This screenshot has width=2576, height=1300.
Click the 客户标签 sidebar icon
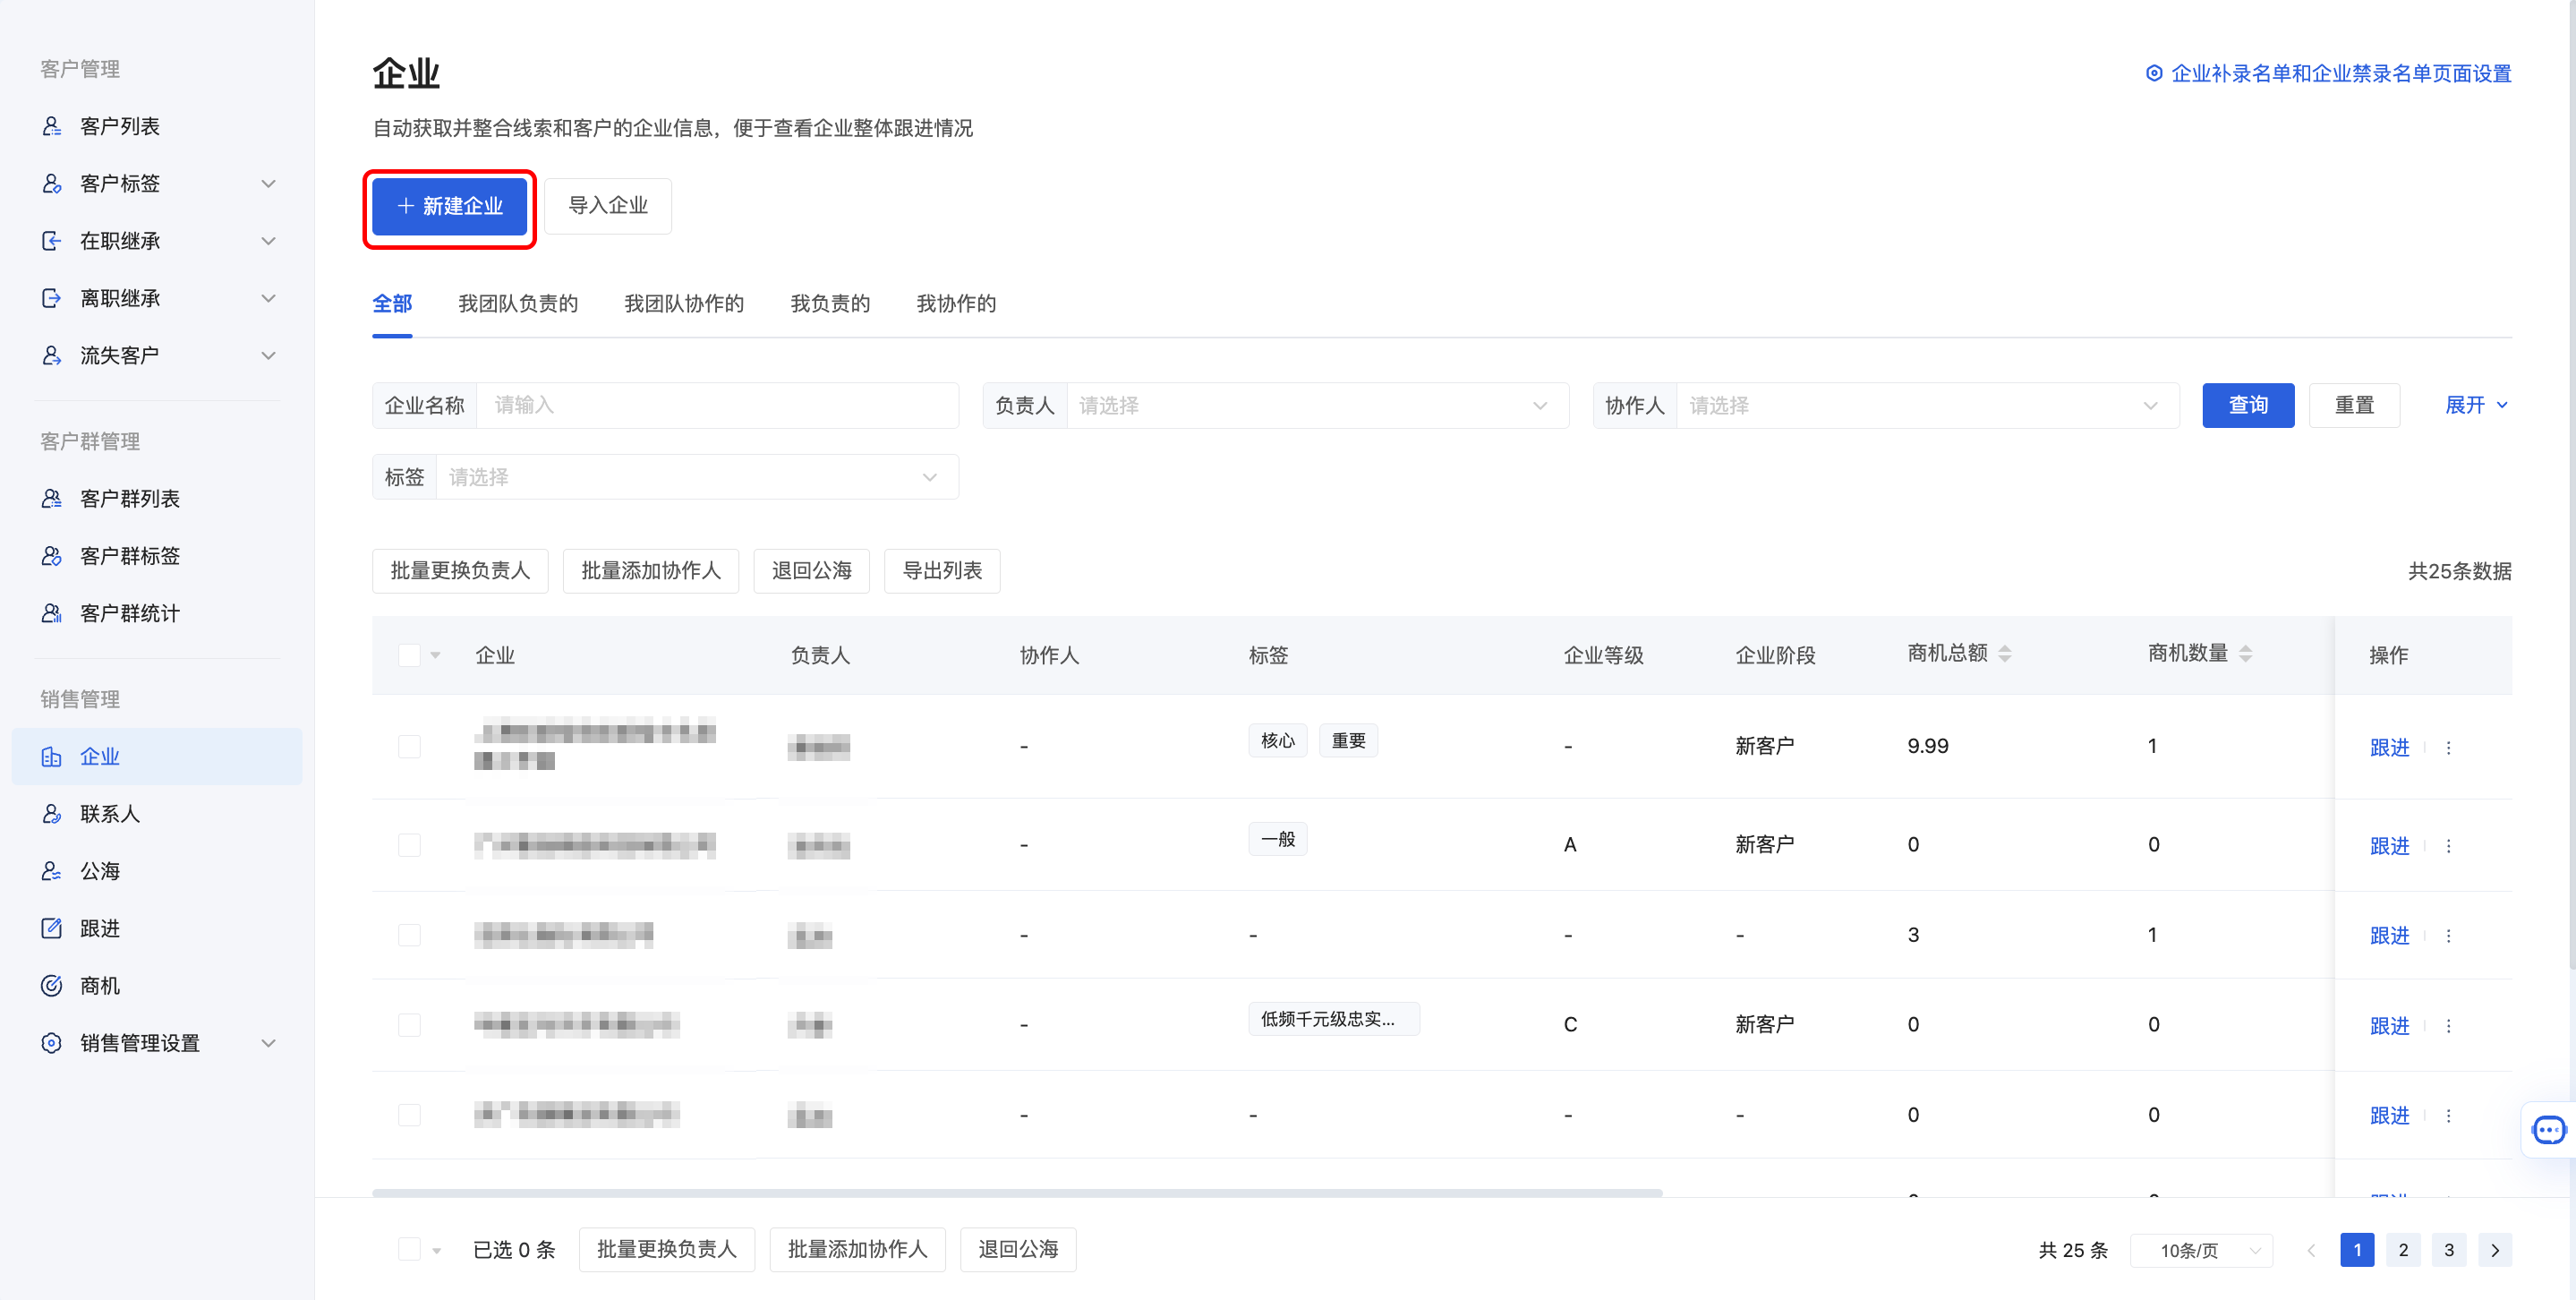click(52, 184)
